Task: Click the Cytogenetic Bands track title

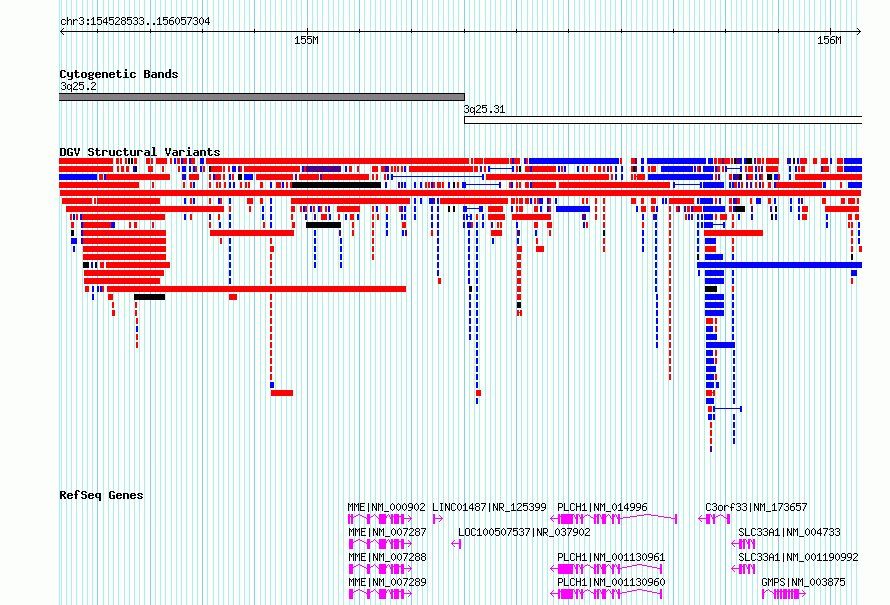Action: (119, 74)
